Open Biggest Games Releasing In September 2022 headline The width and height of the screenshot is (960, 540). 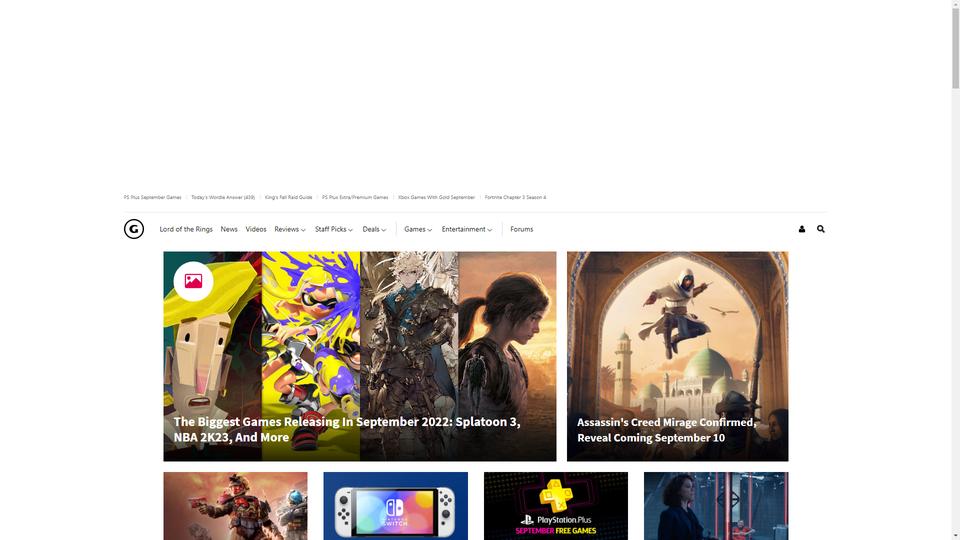[347, 429]
